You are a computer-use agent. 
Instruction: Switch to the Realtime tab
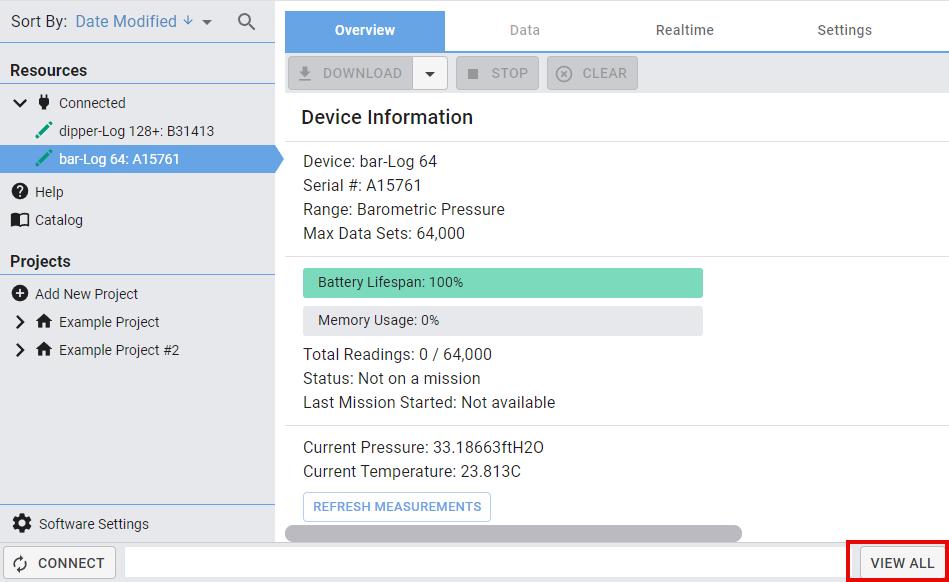point(684,30)
